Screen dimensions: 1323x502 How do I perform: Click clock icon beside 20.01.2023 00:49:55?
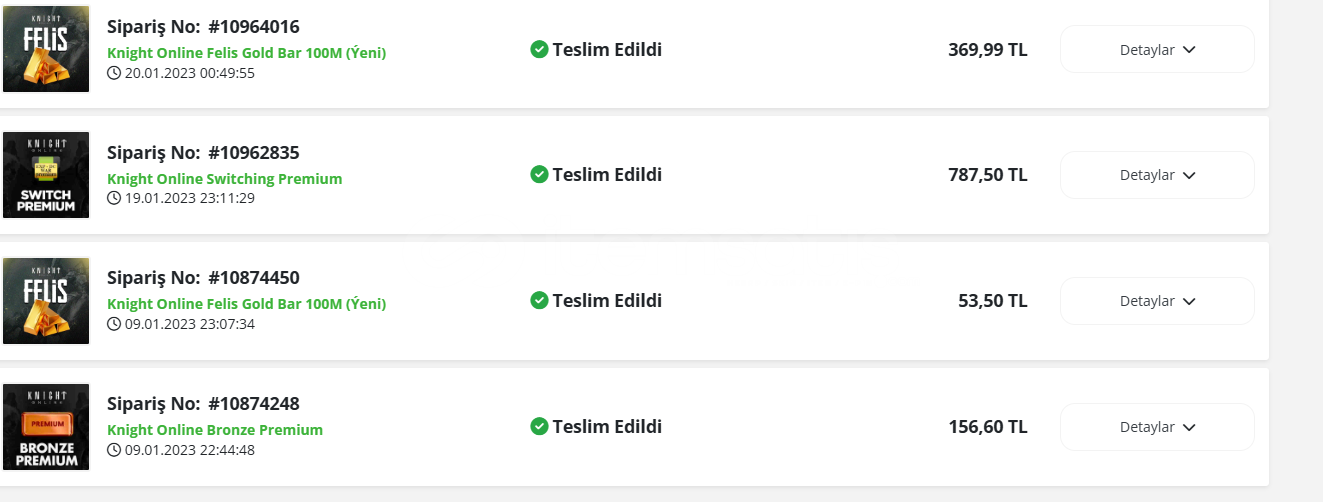114,73
